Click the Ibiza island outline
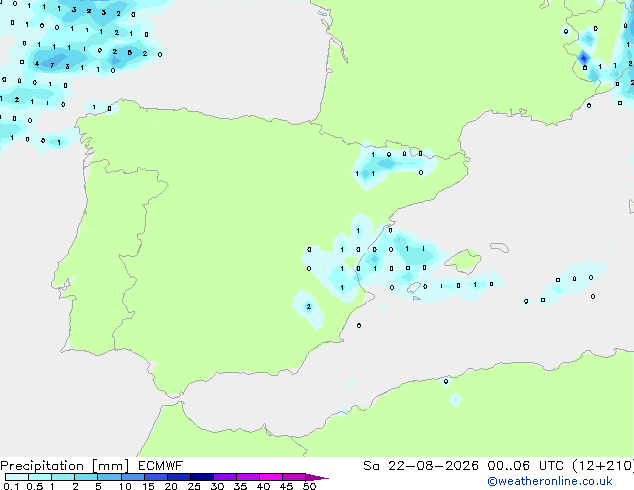This screenshot has height=490, width=634. pyautogui.click(x=414, y=287)
